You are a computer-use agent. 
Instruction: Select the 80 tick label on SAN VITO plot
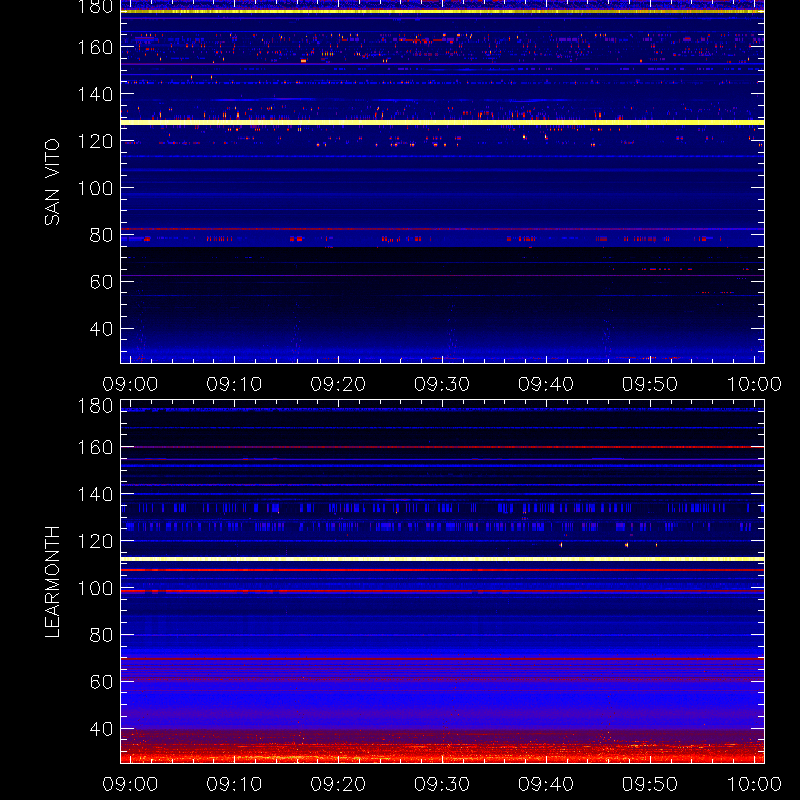pos(101,235)
